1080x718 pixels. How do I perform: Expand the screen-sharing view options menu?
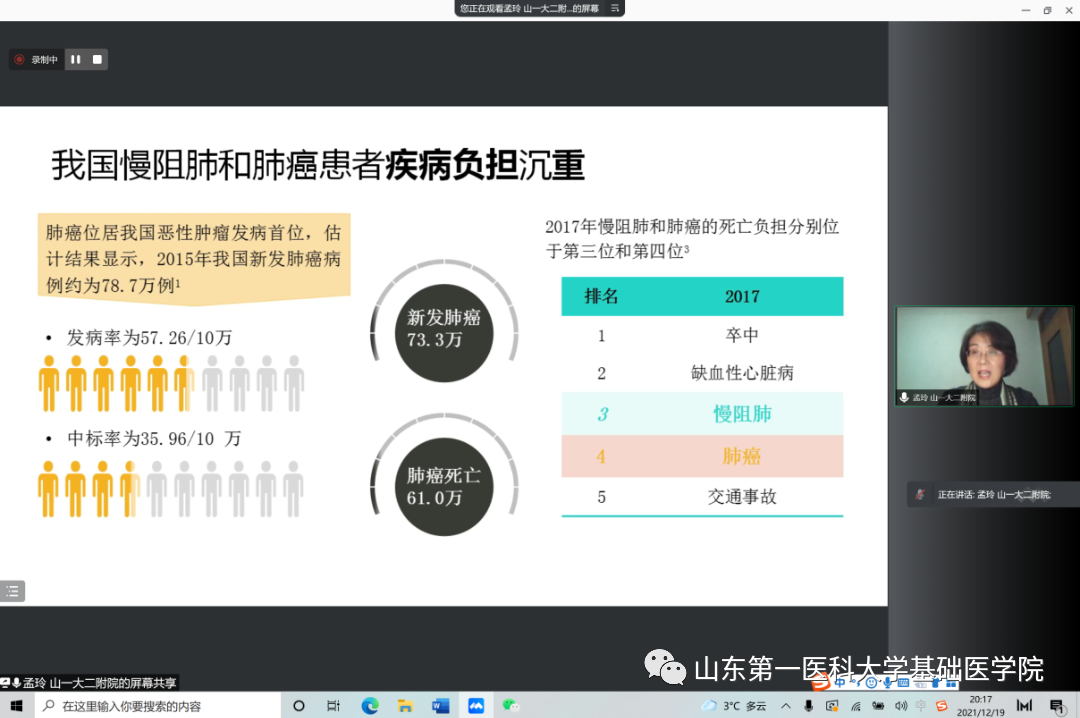click(x=615, y=8)
